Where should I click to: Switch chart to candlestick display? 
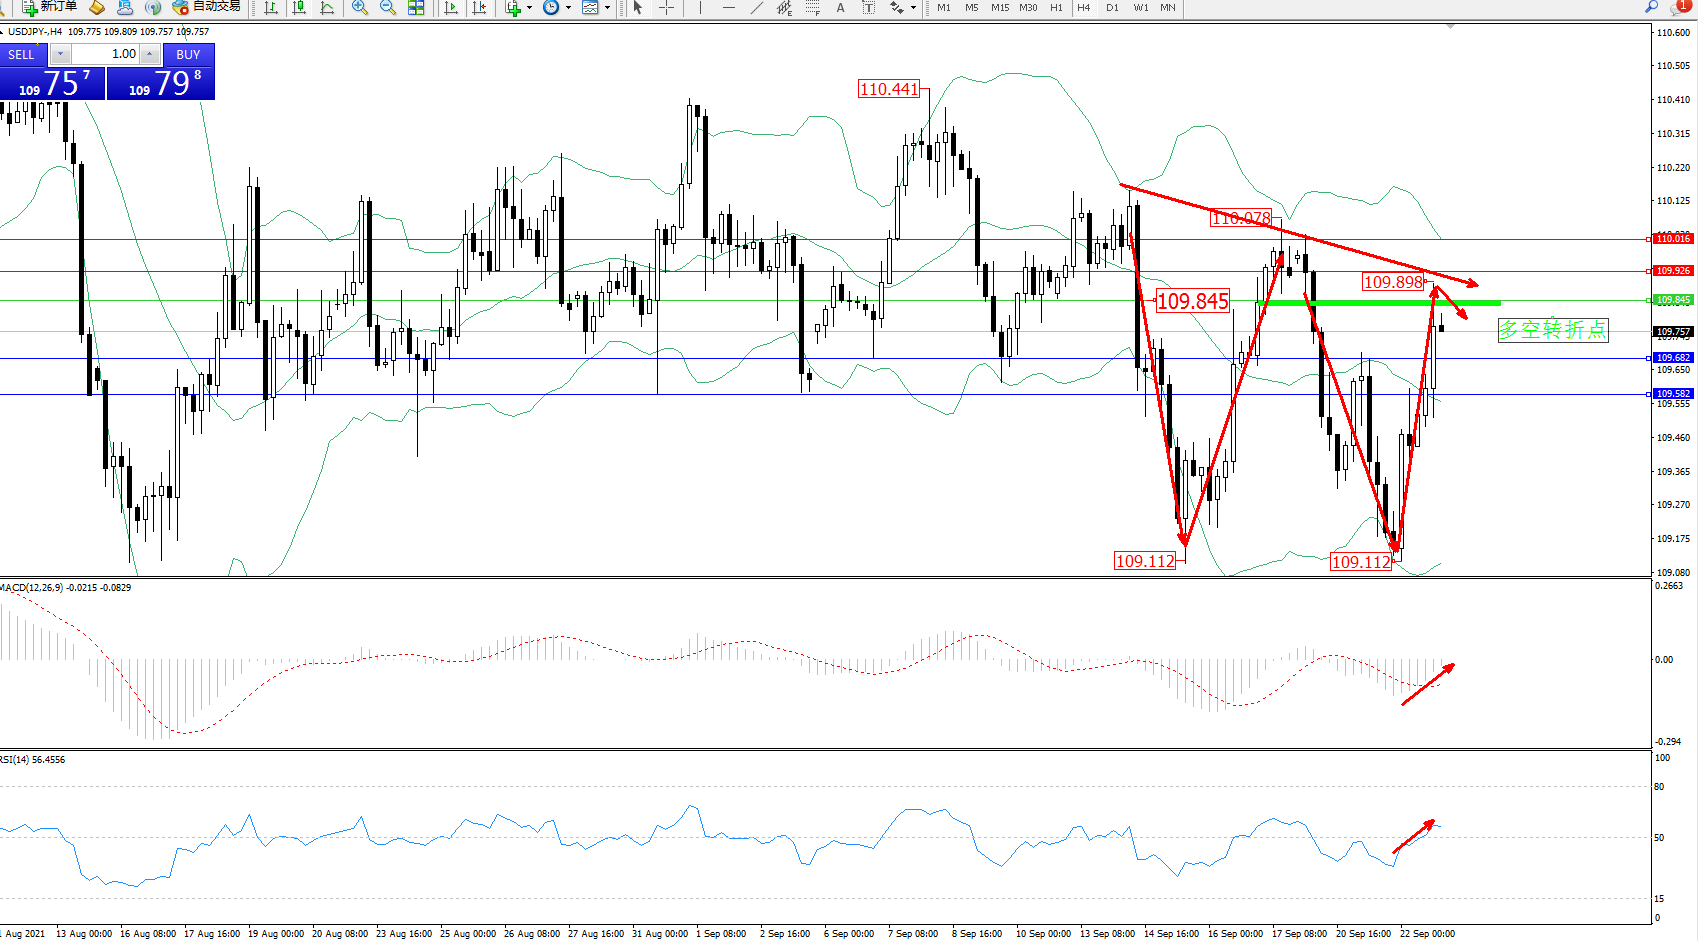[x=299, y=7]
